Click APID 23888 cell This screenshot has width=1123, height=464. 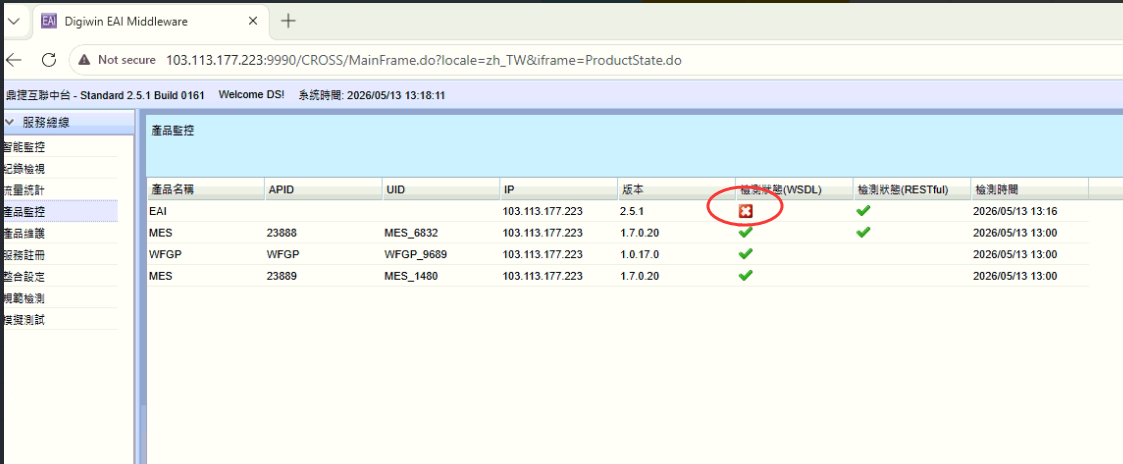(281, 233)
